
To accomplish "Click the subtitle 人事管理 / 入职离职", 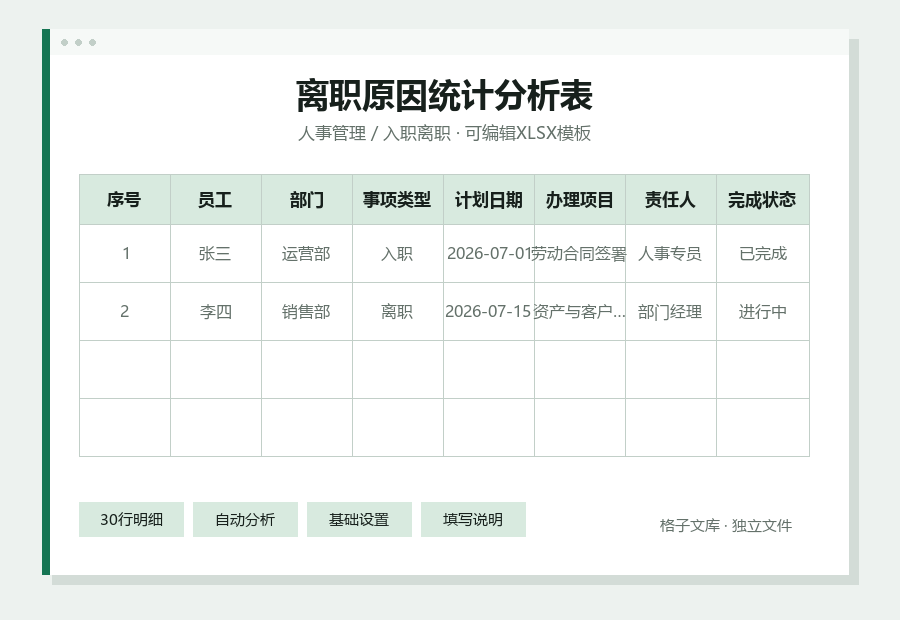I will 374,133.
